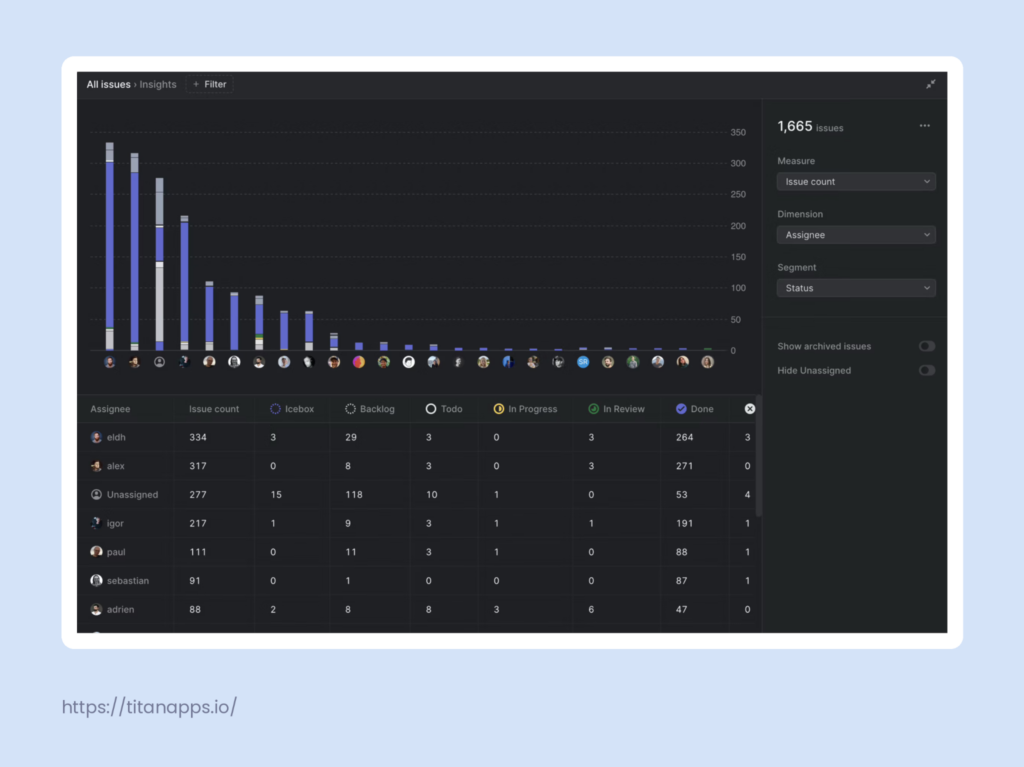Collapse the insights panel with the shrink icon
This screenshot has width=1024, height=767.
click(931, 84)
